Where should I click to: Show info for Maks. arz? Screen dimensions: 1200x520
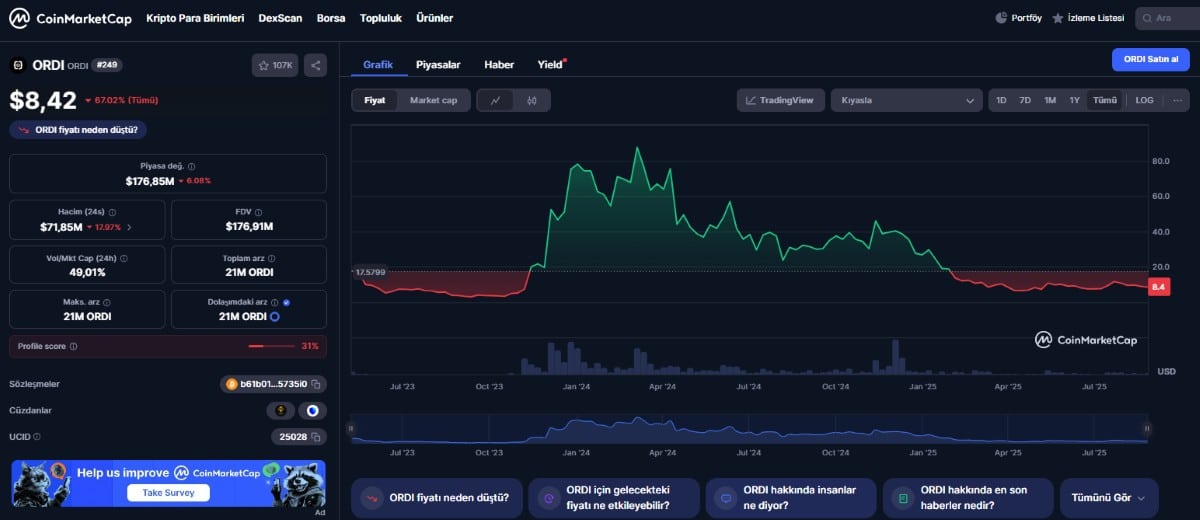click(107, 301)
